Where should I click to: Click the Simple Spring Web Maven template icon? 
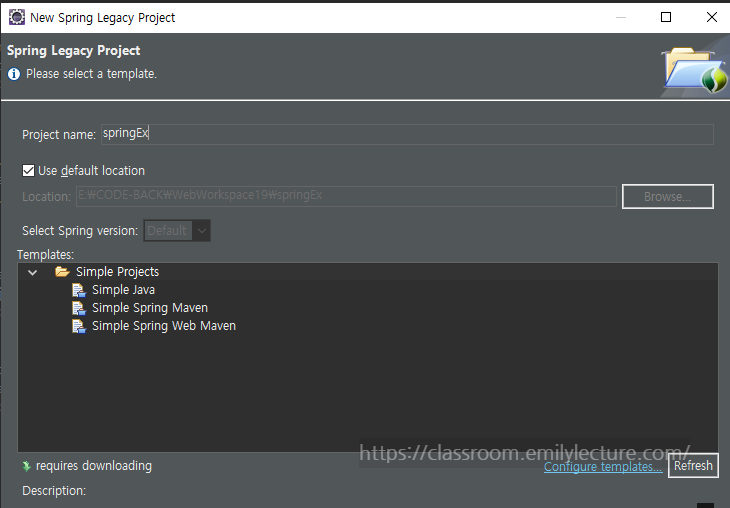79,326
